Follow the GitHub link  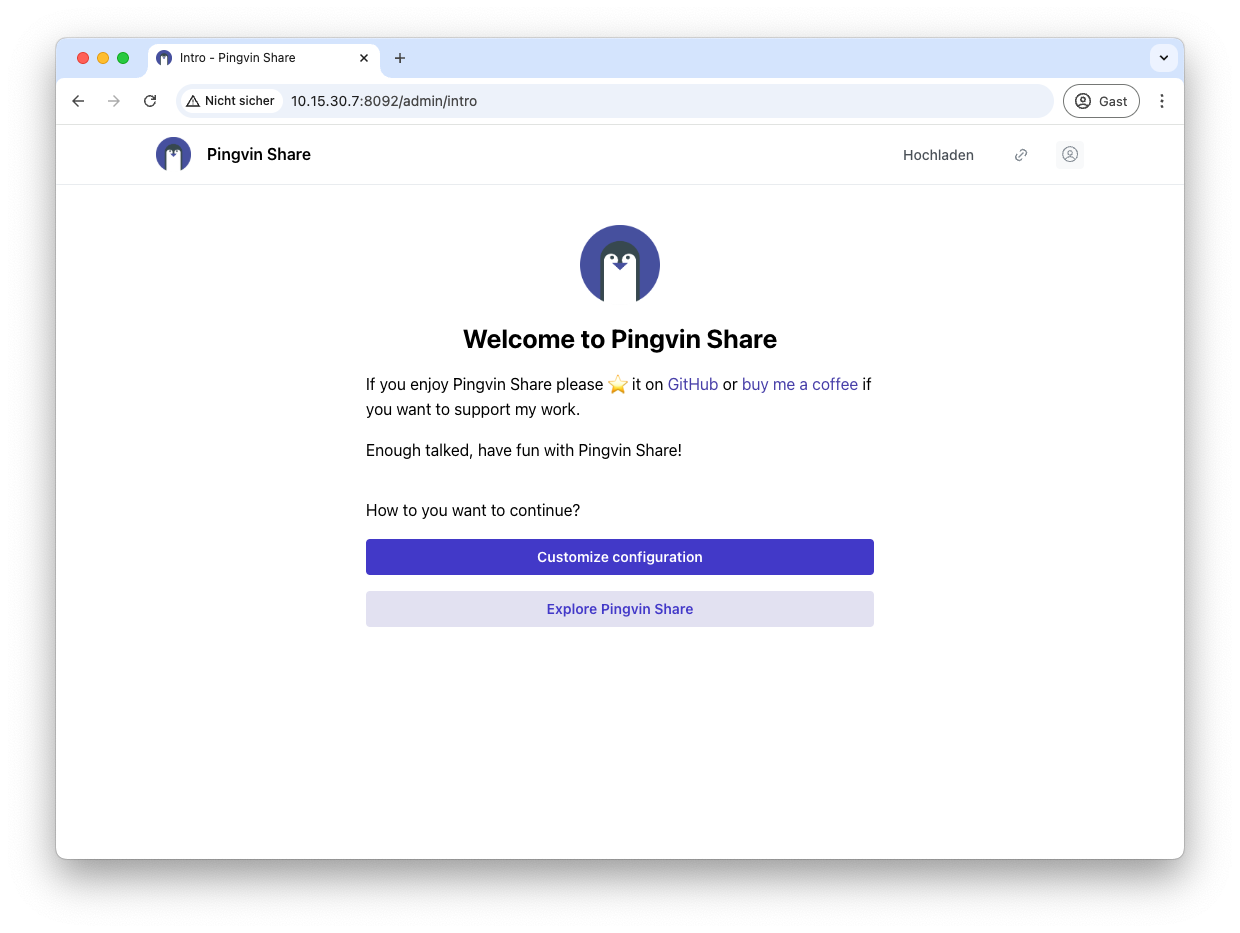pyautogui.click(x=692, y=384)
